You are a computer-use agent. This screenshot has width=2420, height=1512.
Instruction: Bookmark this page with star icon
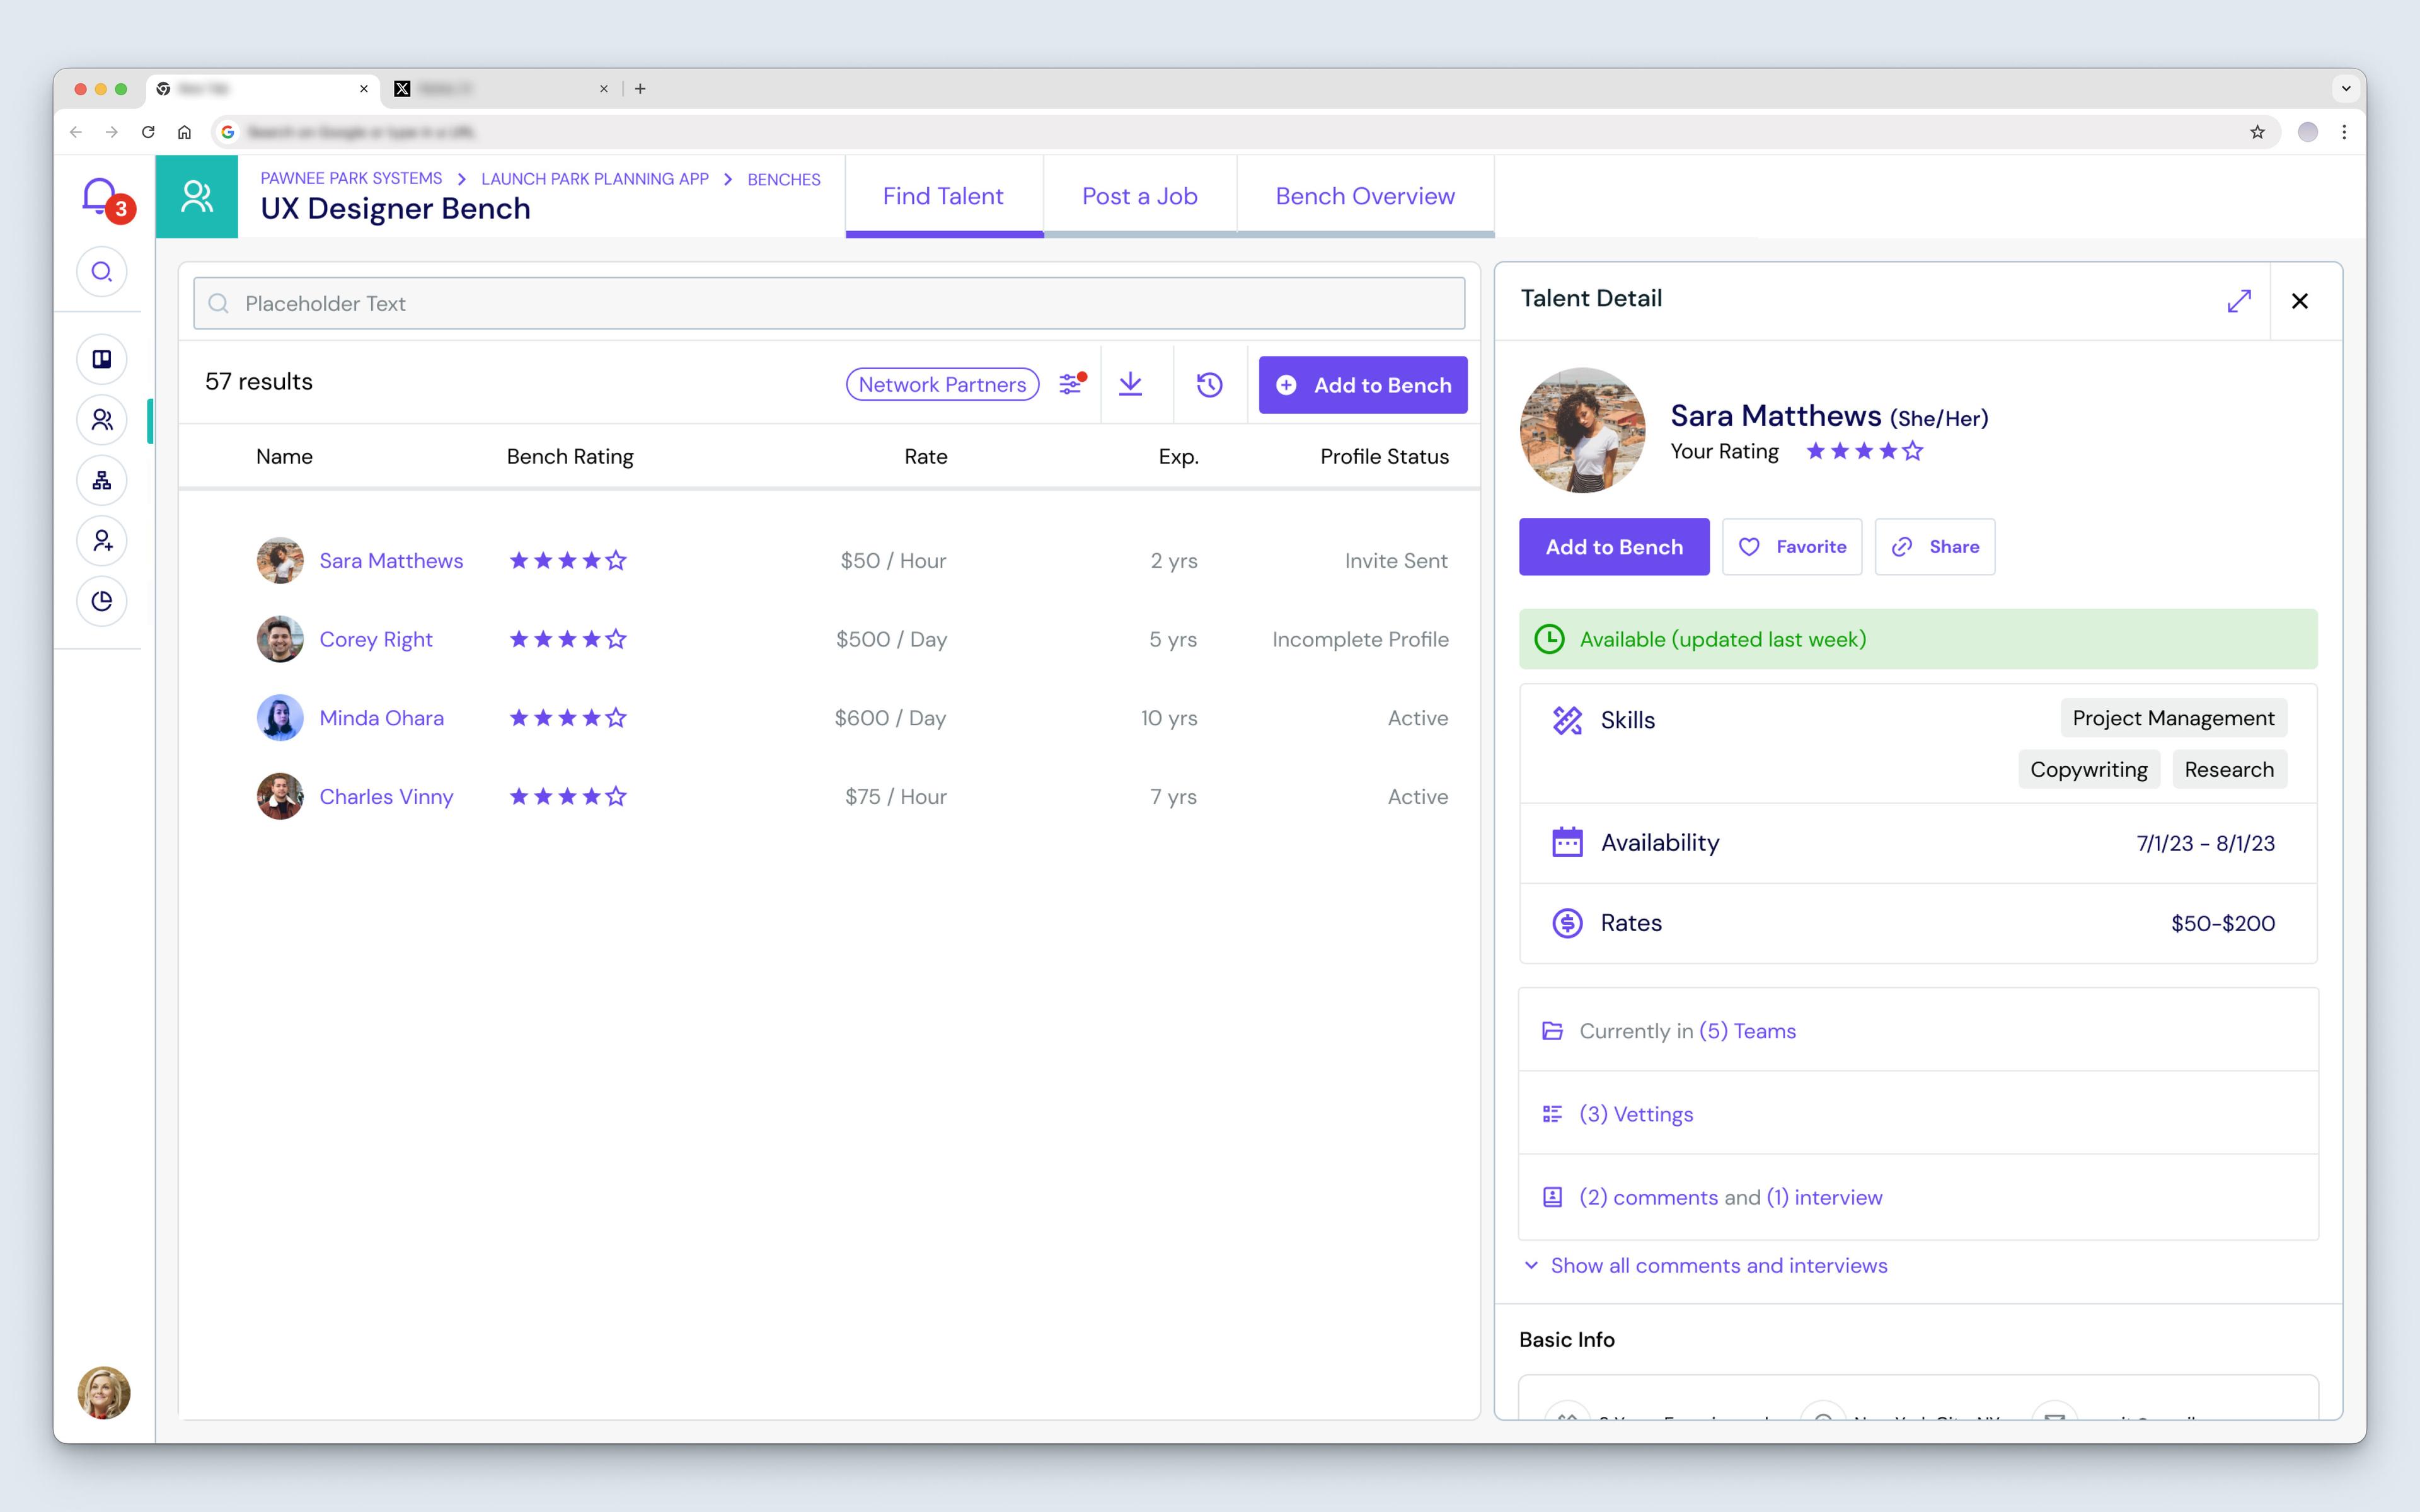[2257, 132]
